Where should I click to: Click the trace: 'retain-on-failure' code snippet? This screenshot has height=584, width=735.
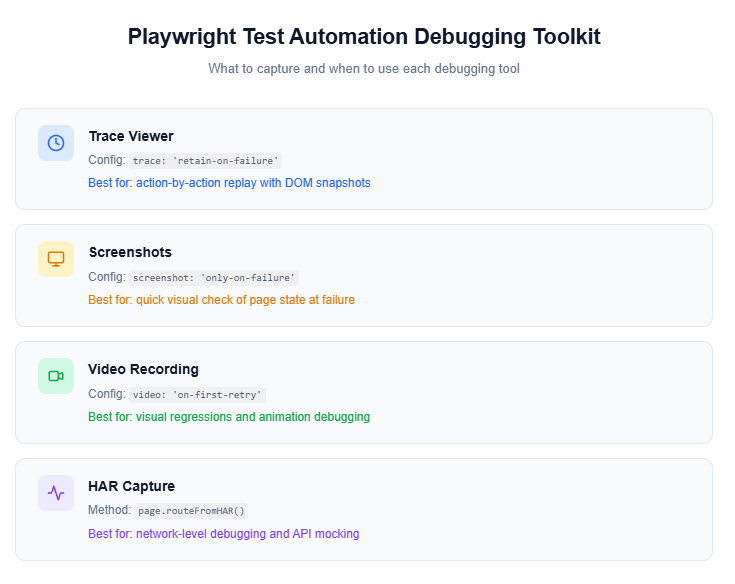207,160
